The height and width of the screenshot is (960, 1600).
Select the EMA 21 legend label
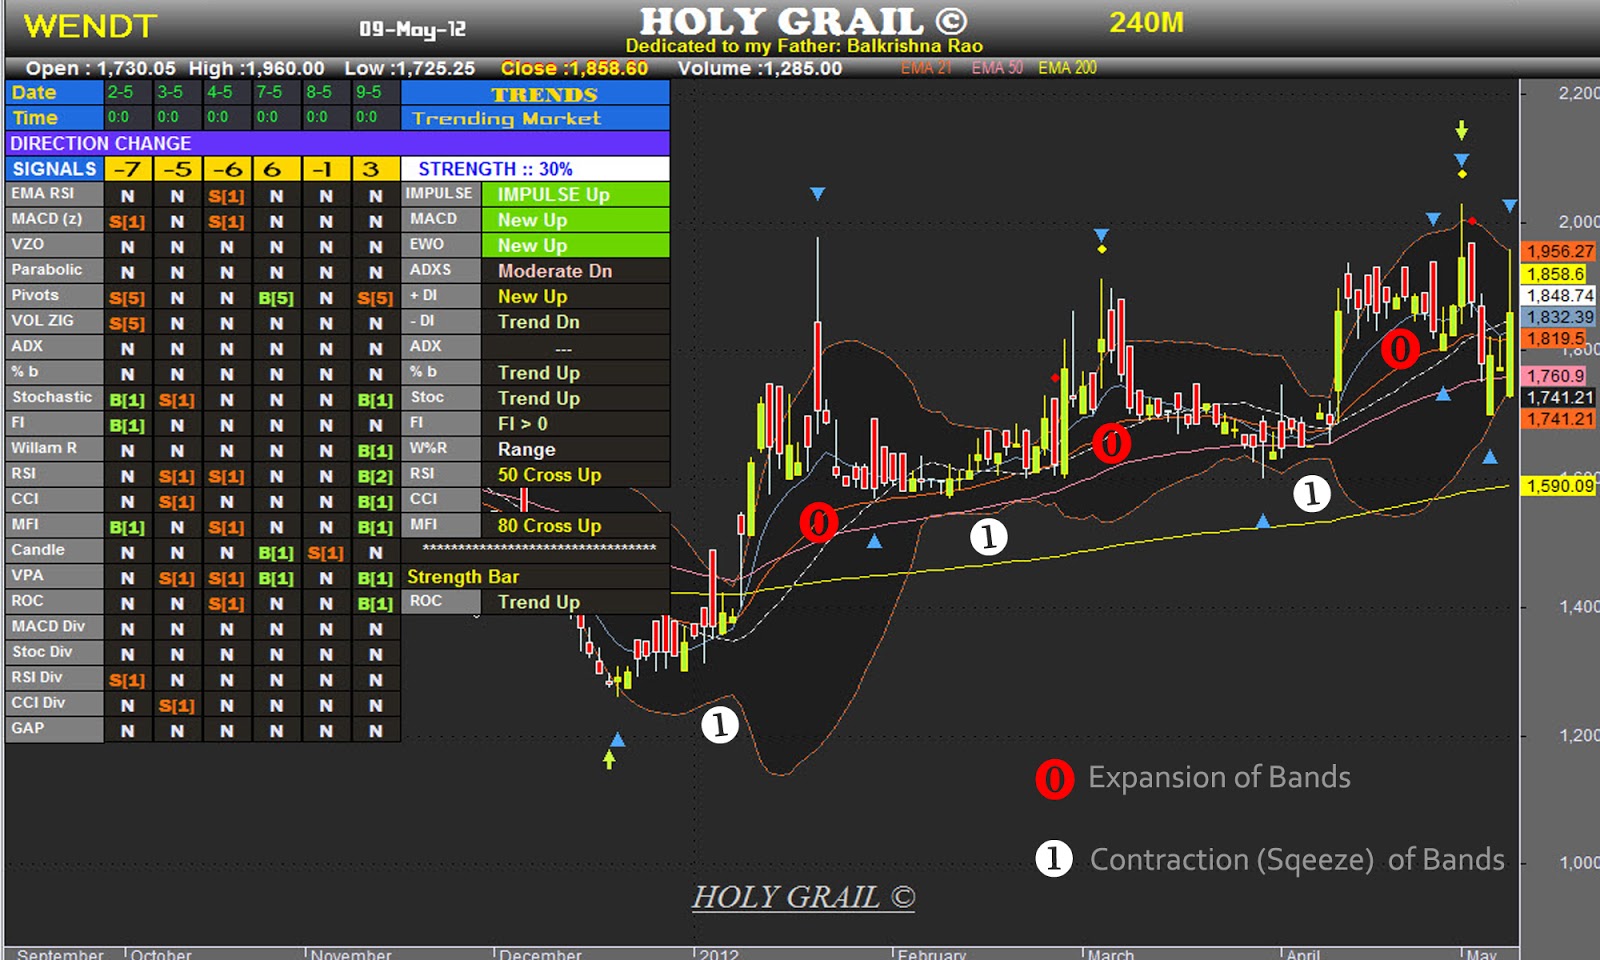coord(926,68)
